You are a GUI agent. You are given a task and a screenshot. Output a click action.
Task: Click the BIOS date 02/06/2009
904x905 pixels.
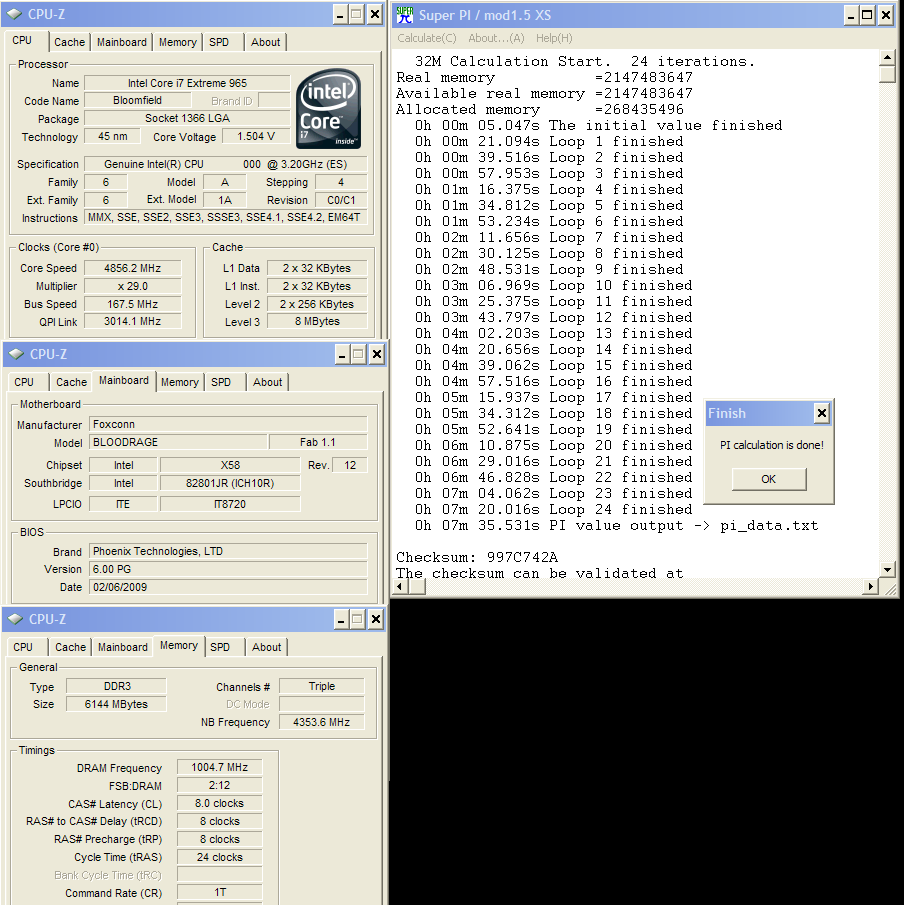tap(228, 587)
